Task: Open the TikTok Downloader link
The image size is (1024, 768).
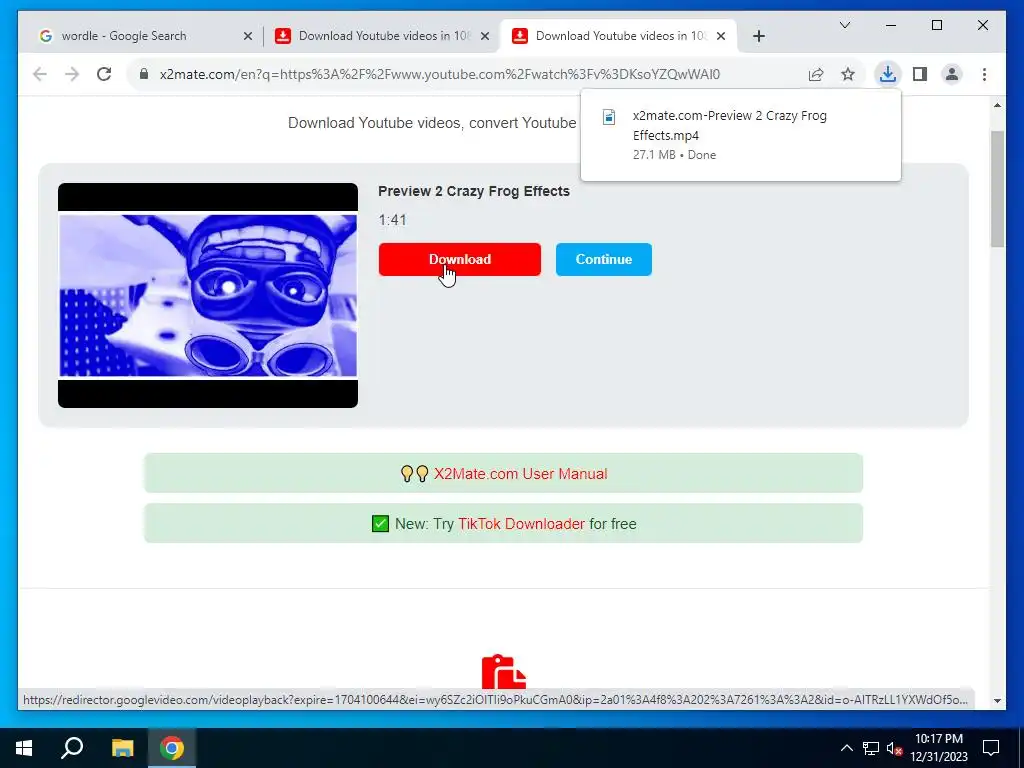Action: point(521,524)
